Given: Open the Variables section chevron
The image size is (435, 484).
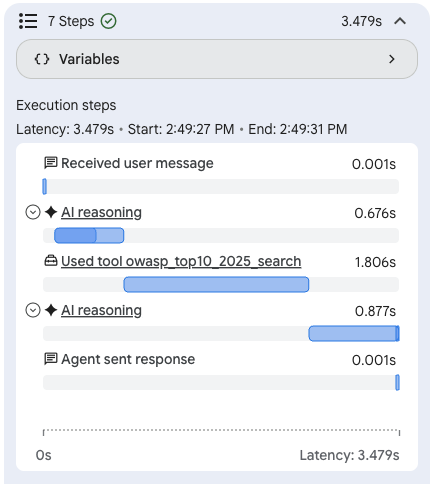Looking at the screenshot, I should [x=392, y=59].
